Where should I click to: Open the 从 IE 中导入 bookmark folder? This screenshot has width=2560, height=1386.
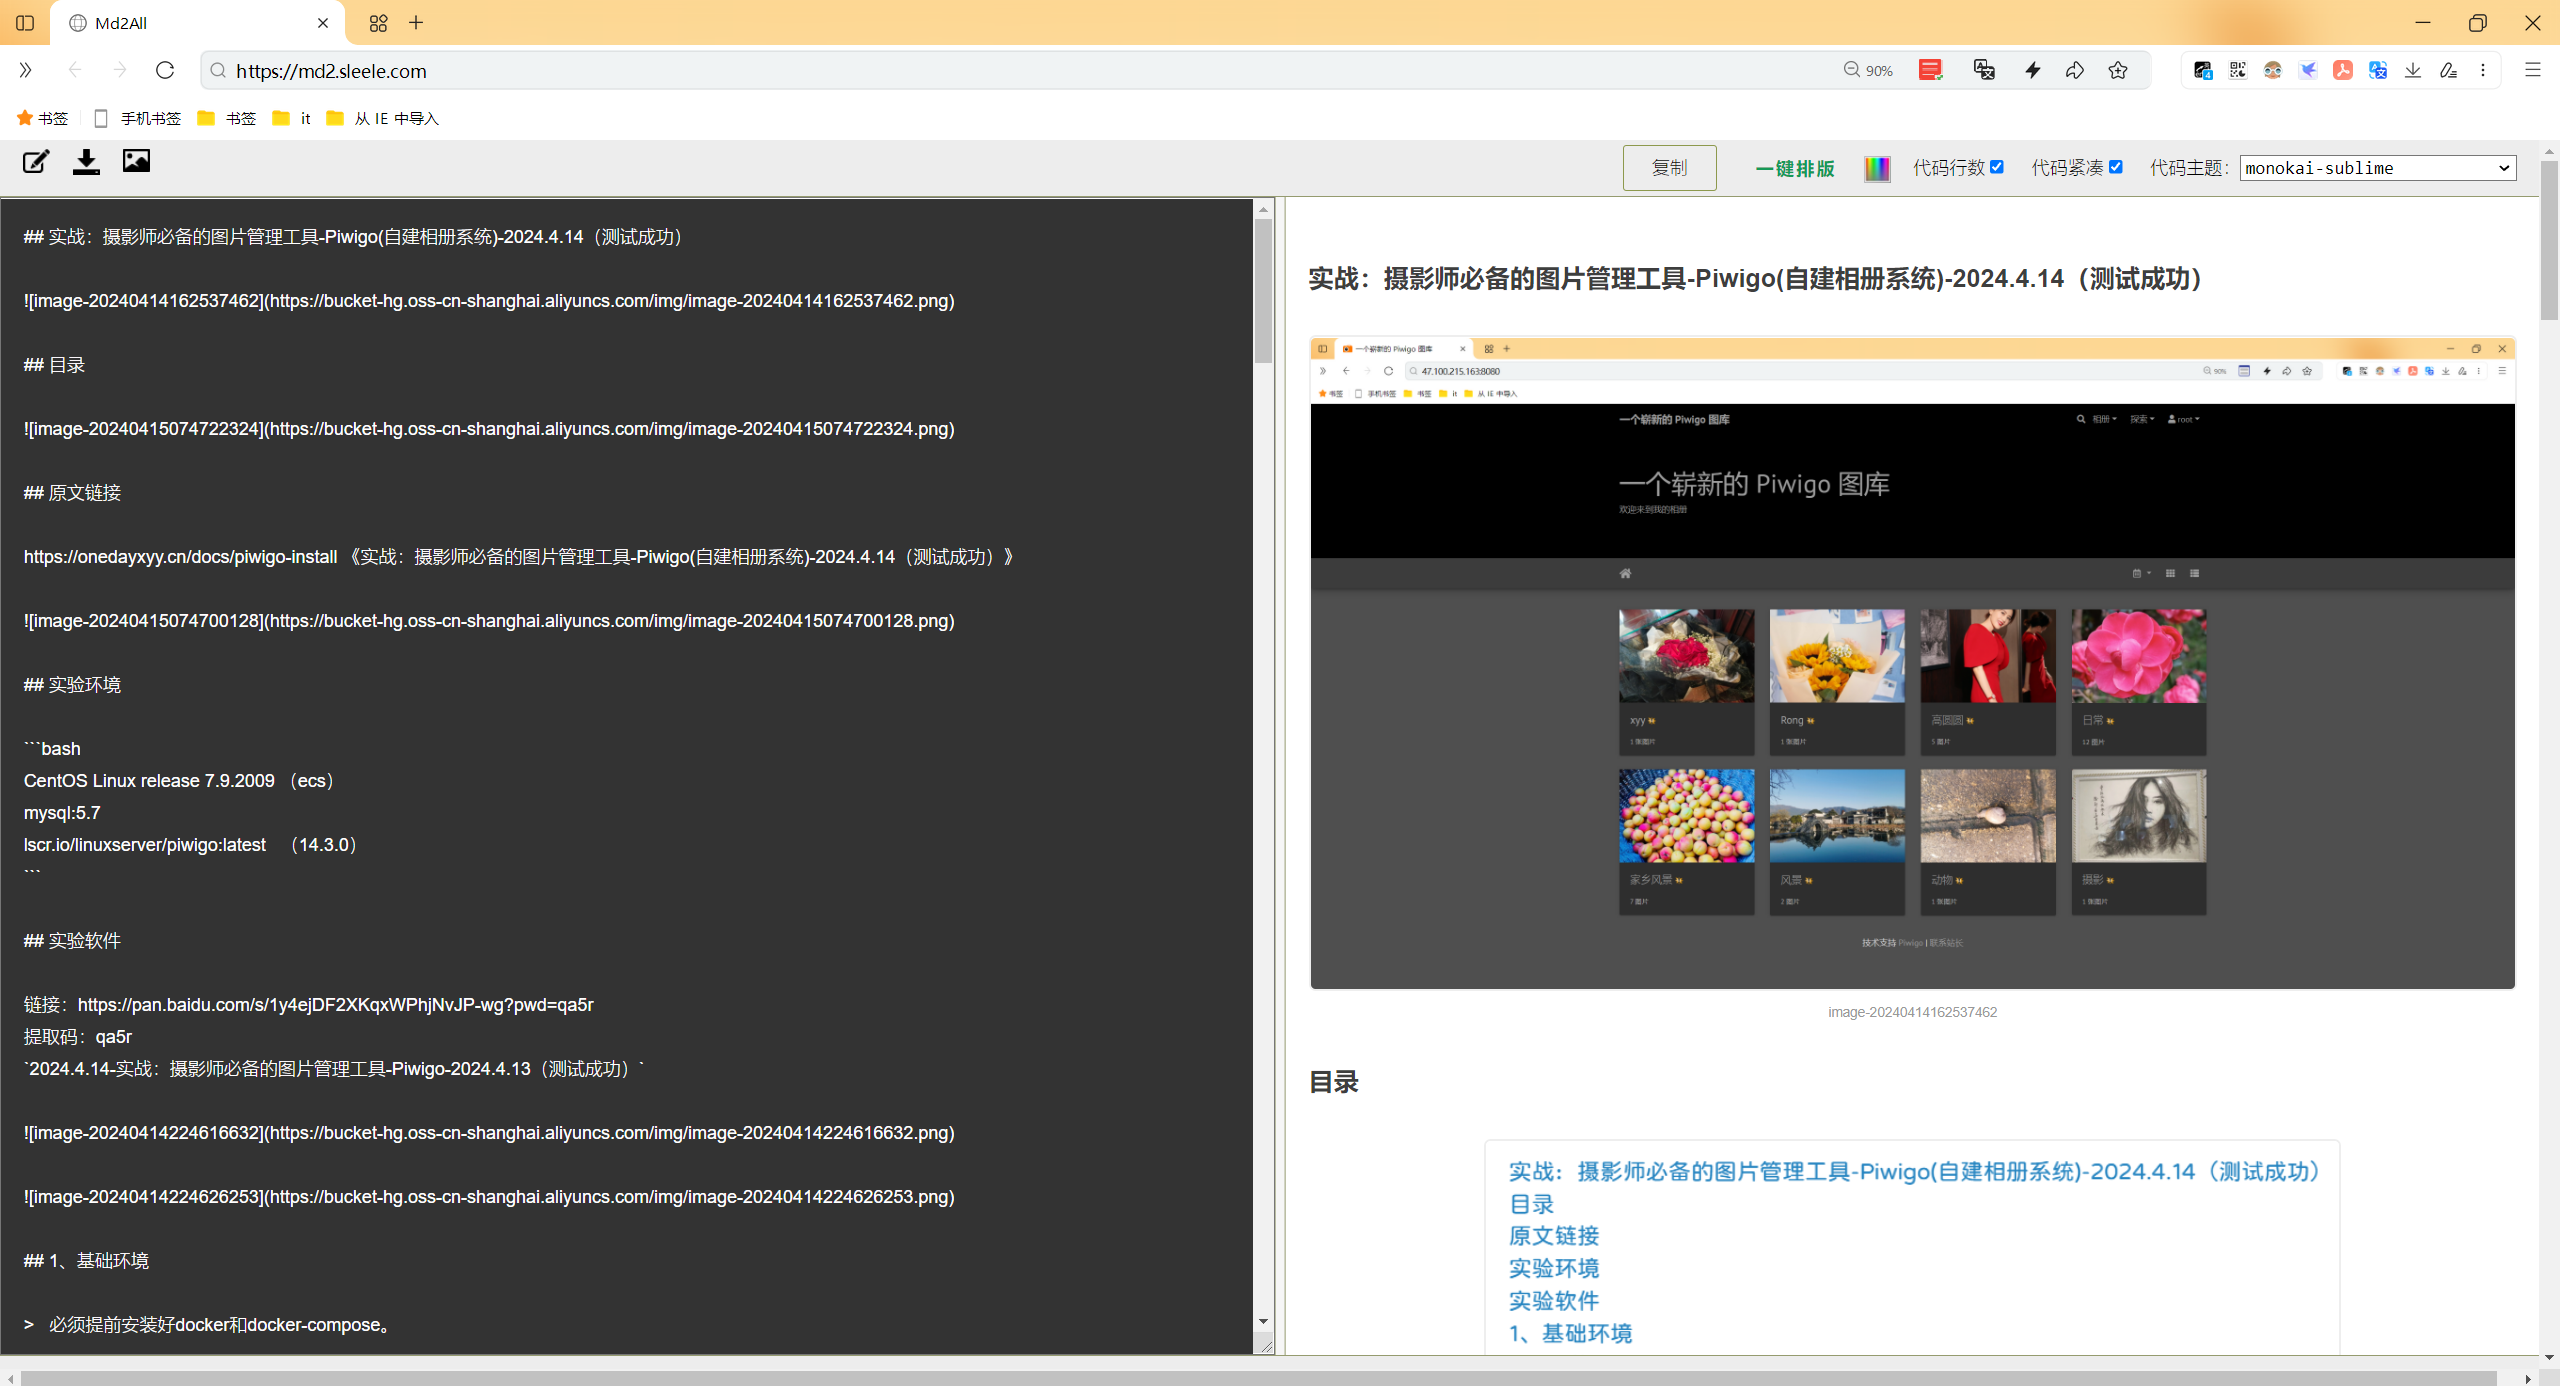click(383, 118)
